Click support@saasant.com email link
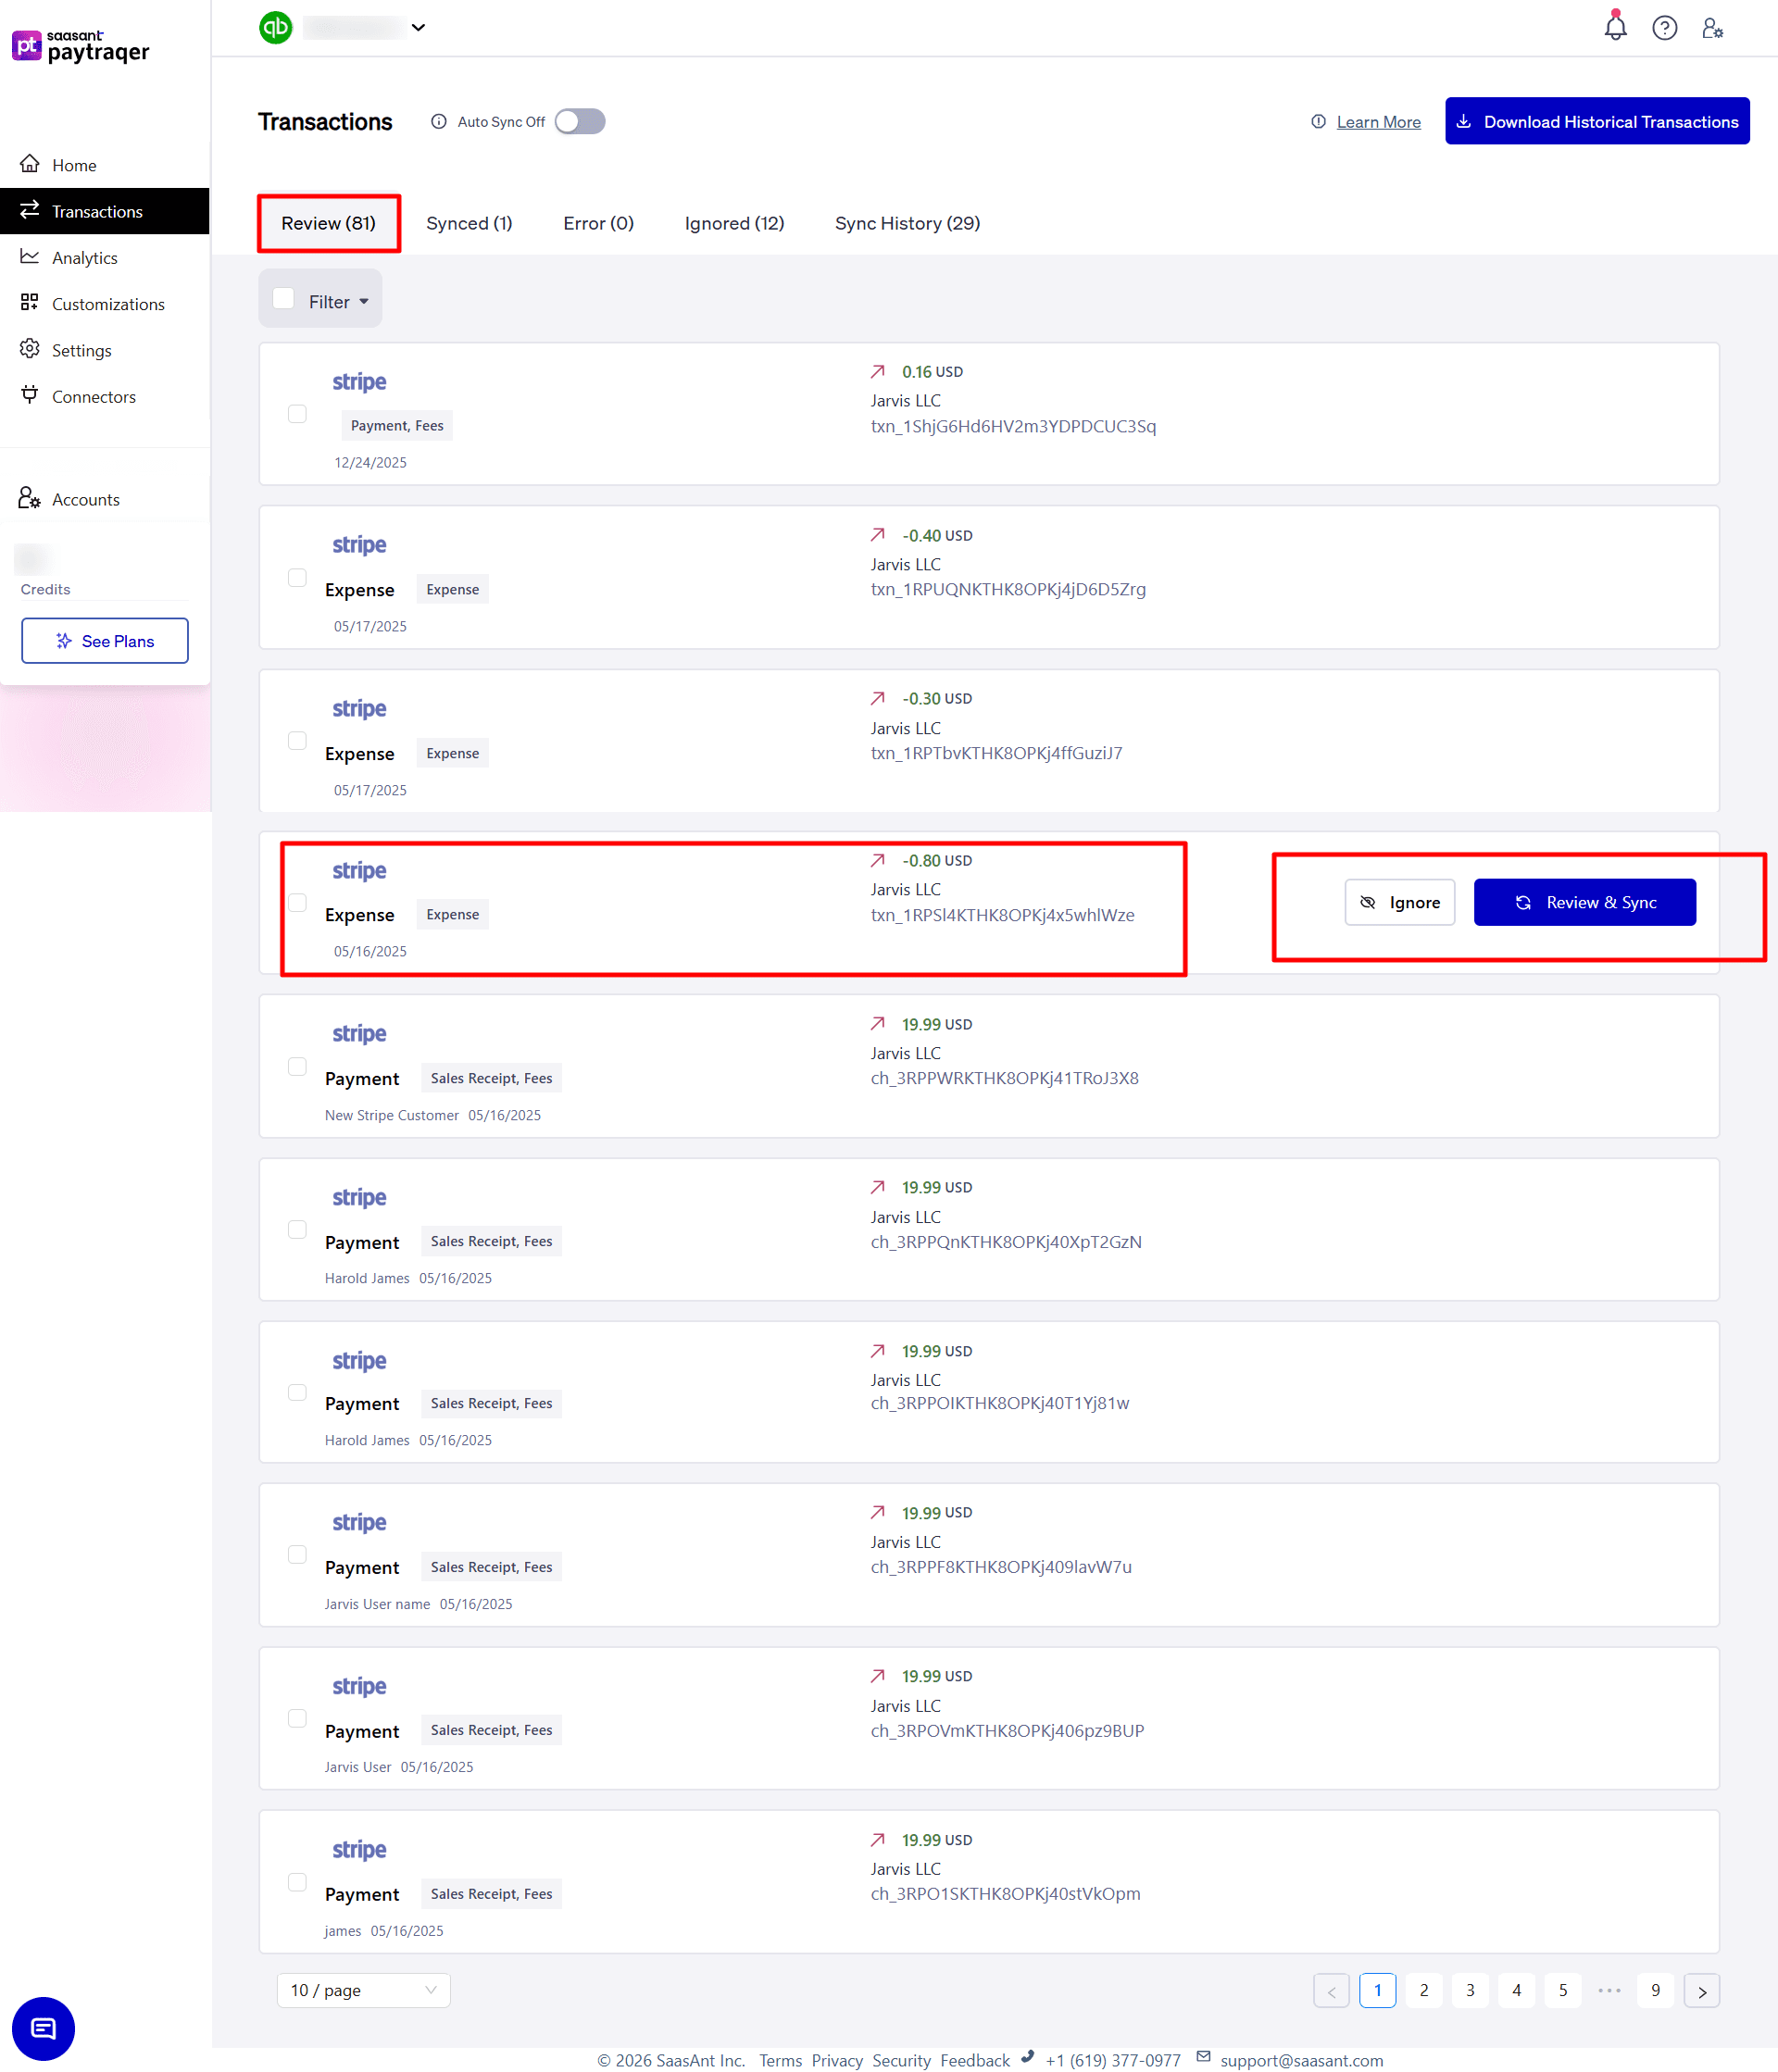This screenshot has height=2072, width=1778. [x=1301, y=2060]
